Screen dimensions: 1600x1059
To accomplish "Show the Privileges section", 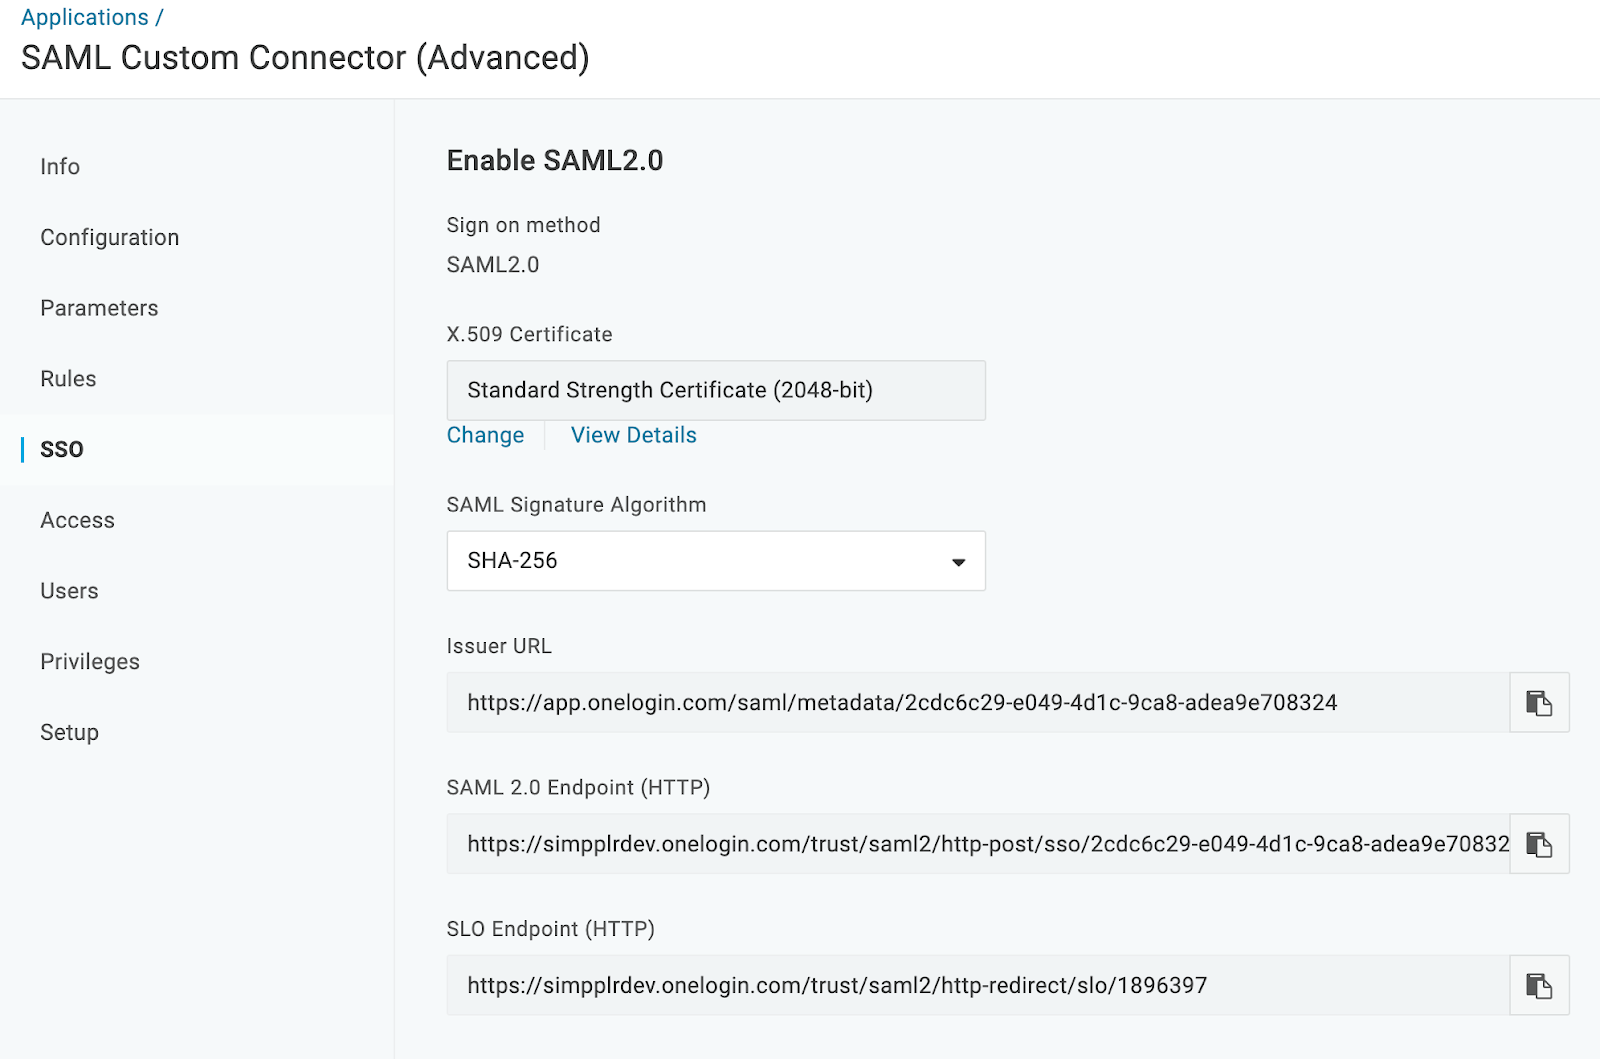I will (90, 662).
